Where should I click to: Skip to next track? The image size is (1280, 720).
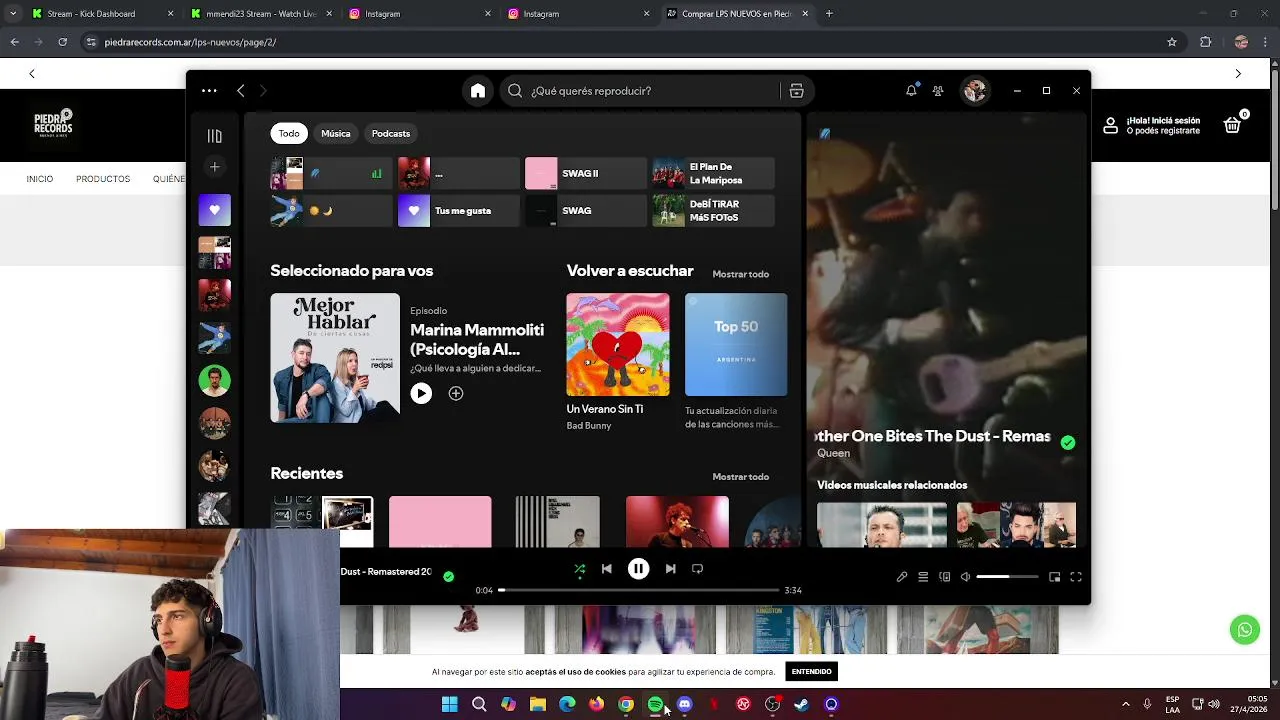click(x=670, y=569)
